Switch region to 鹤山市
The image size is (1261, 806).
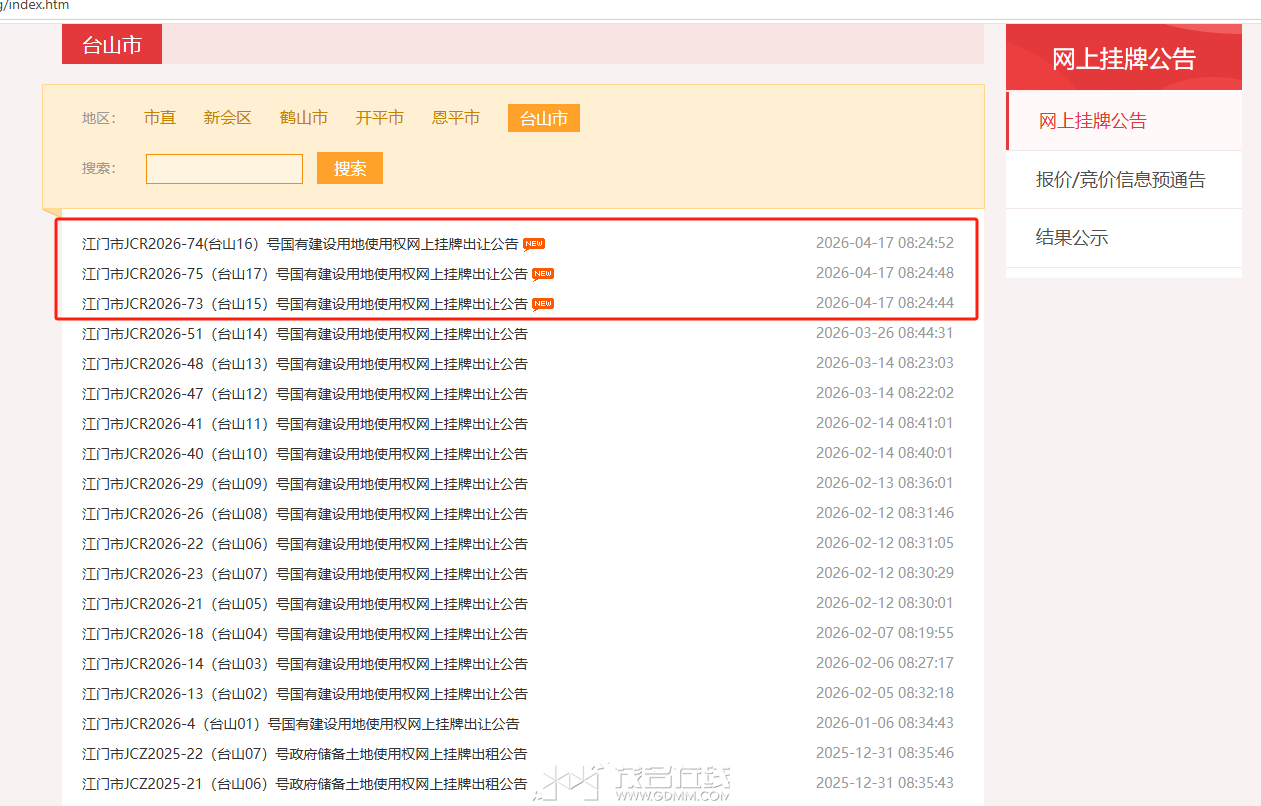(x=304, y=118)
